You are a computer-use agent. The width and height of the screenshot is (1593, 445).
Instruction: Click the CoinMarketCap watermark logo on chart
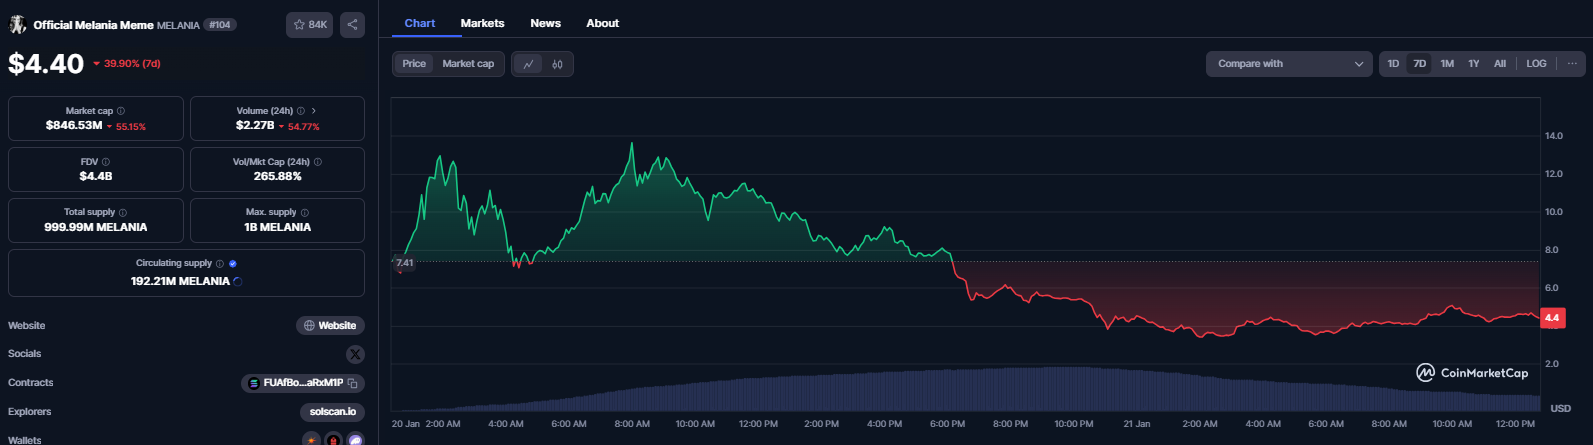coord(1472,373)
